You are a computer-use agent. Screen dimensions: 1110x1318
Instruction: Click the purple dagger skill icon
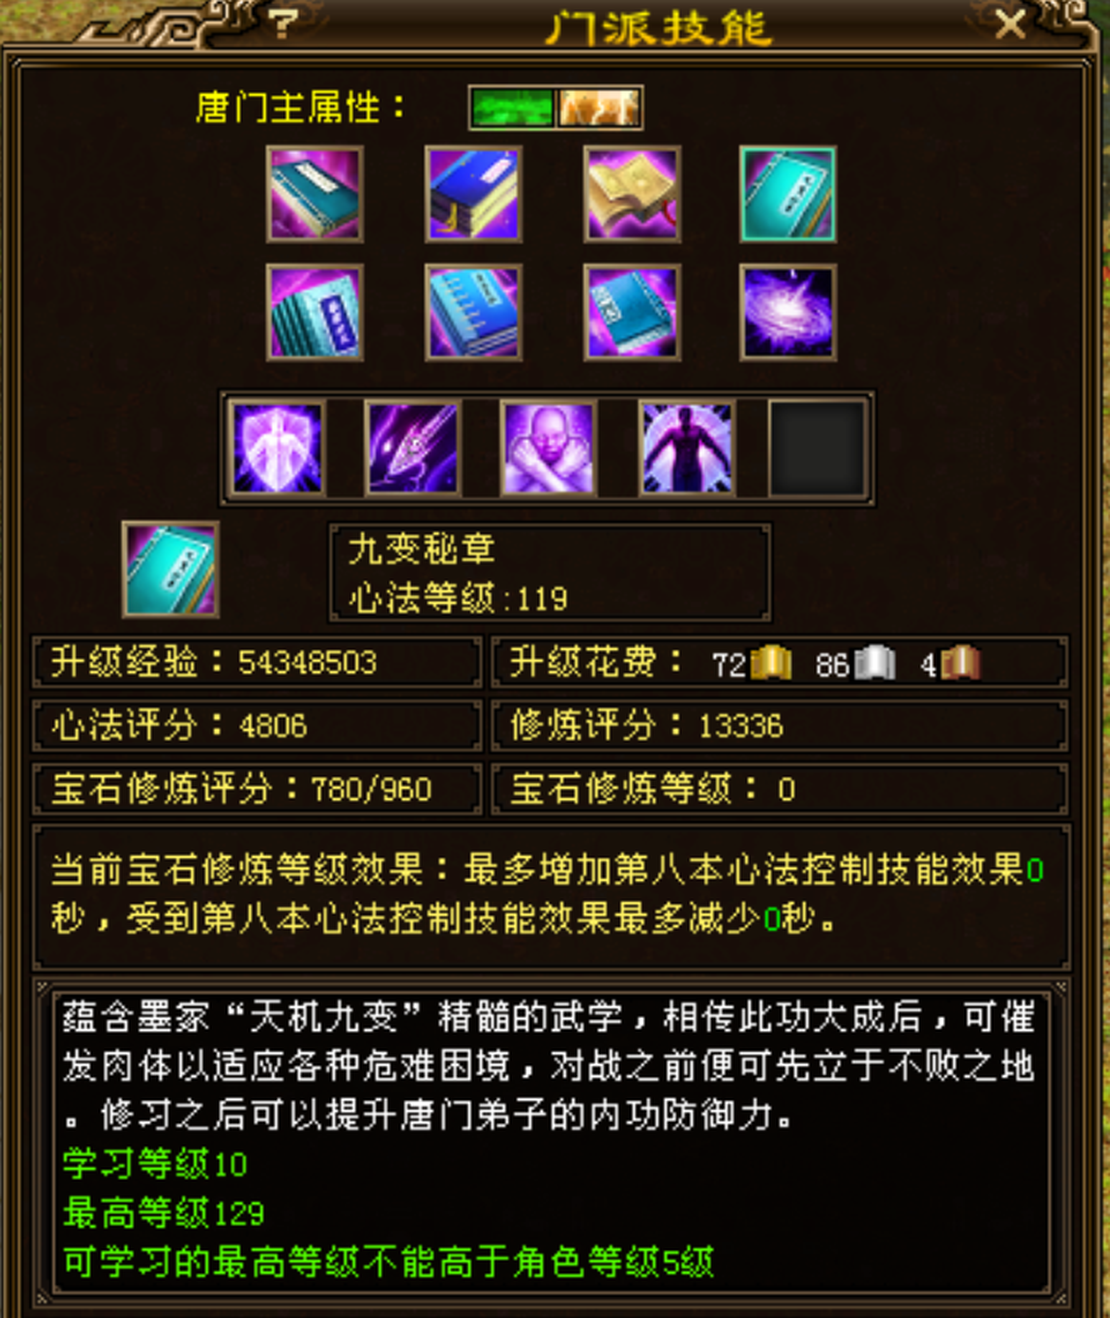click(413, 448)
